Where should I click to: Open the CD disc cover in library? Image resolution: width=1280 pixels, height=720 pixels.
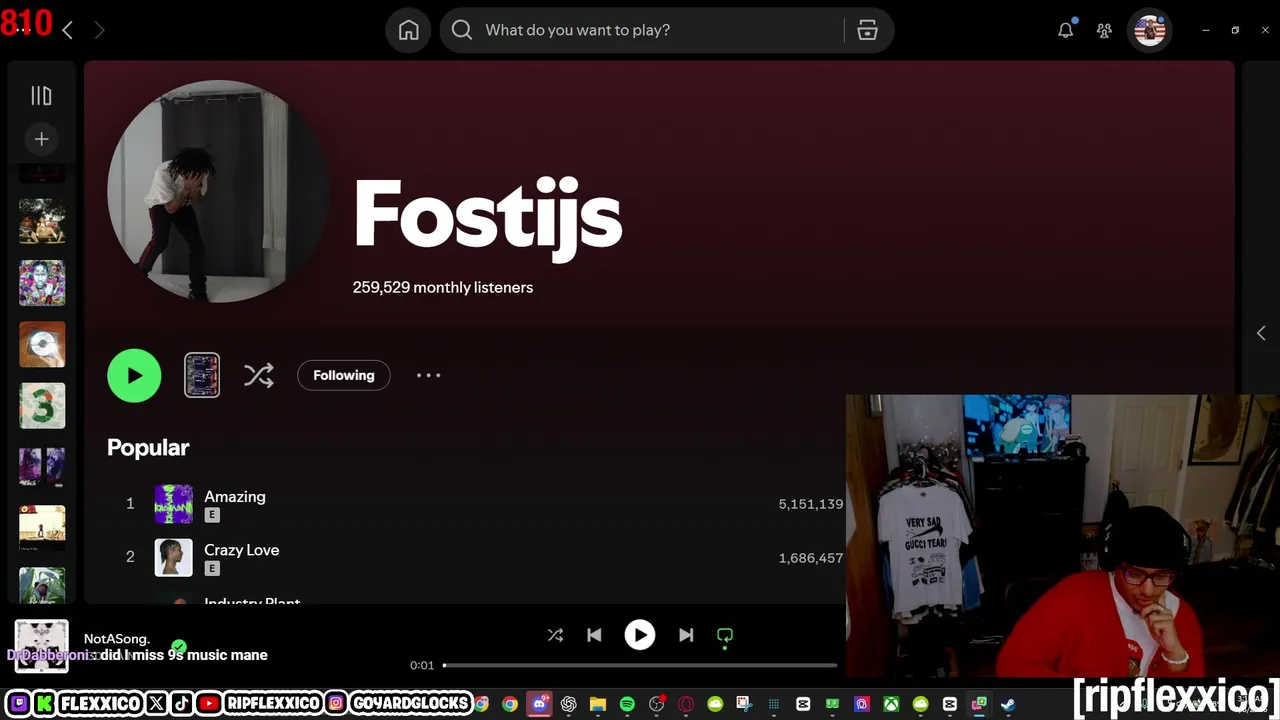pos(42,345)
